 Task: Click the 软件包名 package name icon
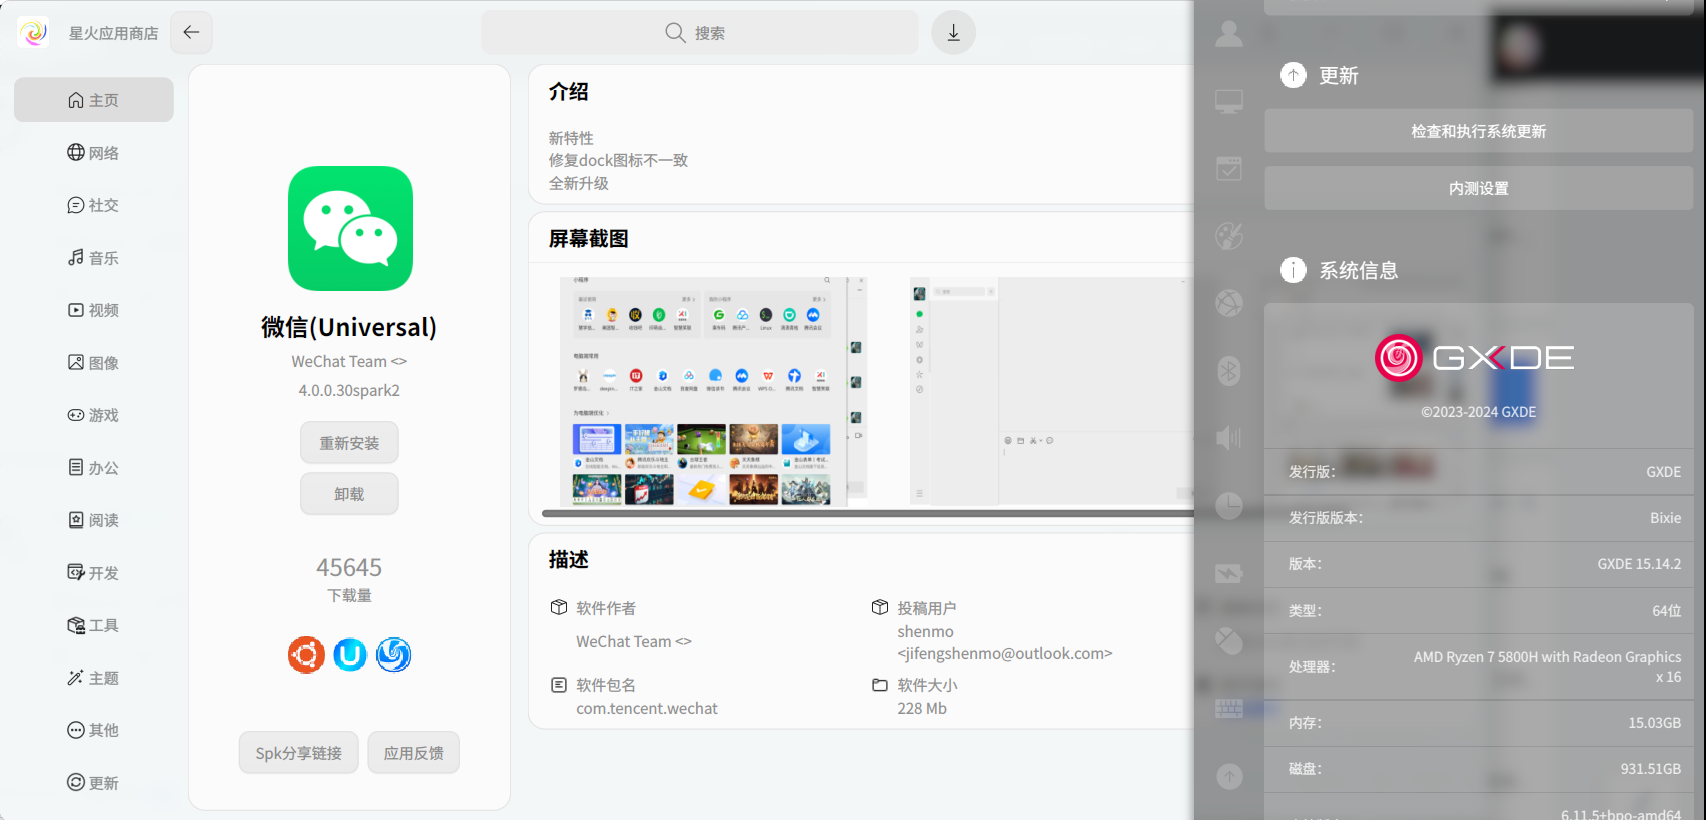click(559, 684)
